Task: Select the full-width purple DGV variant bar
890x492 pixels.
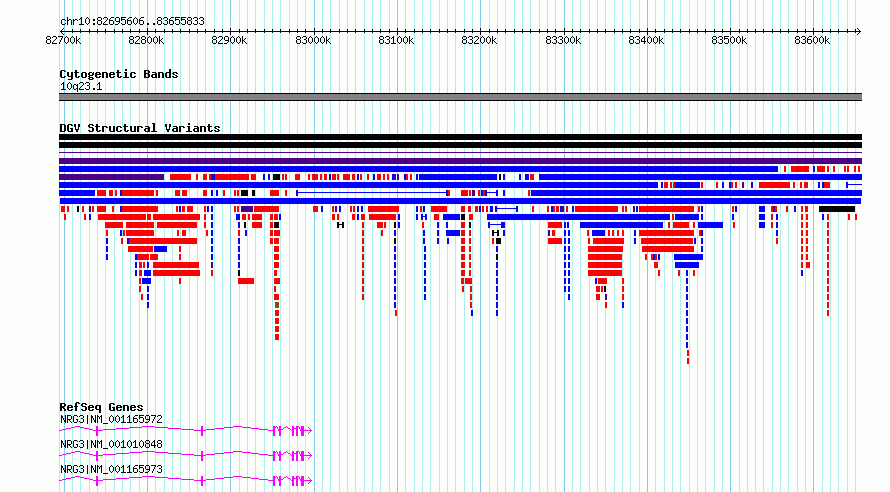Action: [460, 161]
